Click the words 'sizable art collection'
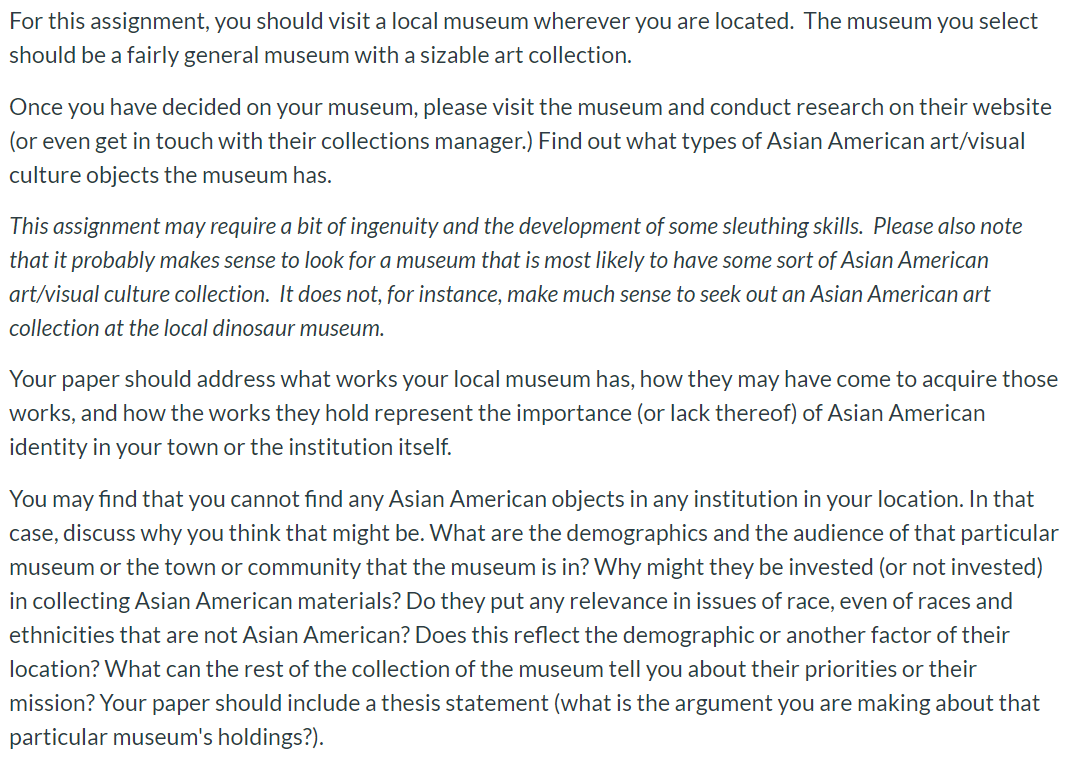1087x768 pixels. click(x=525, y=55)
